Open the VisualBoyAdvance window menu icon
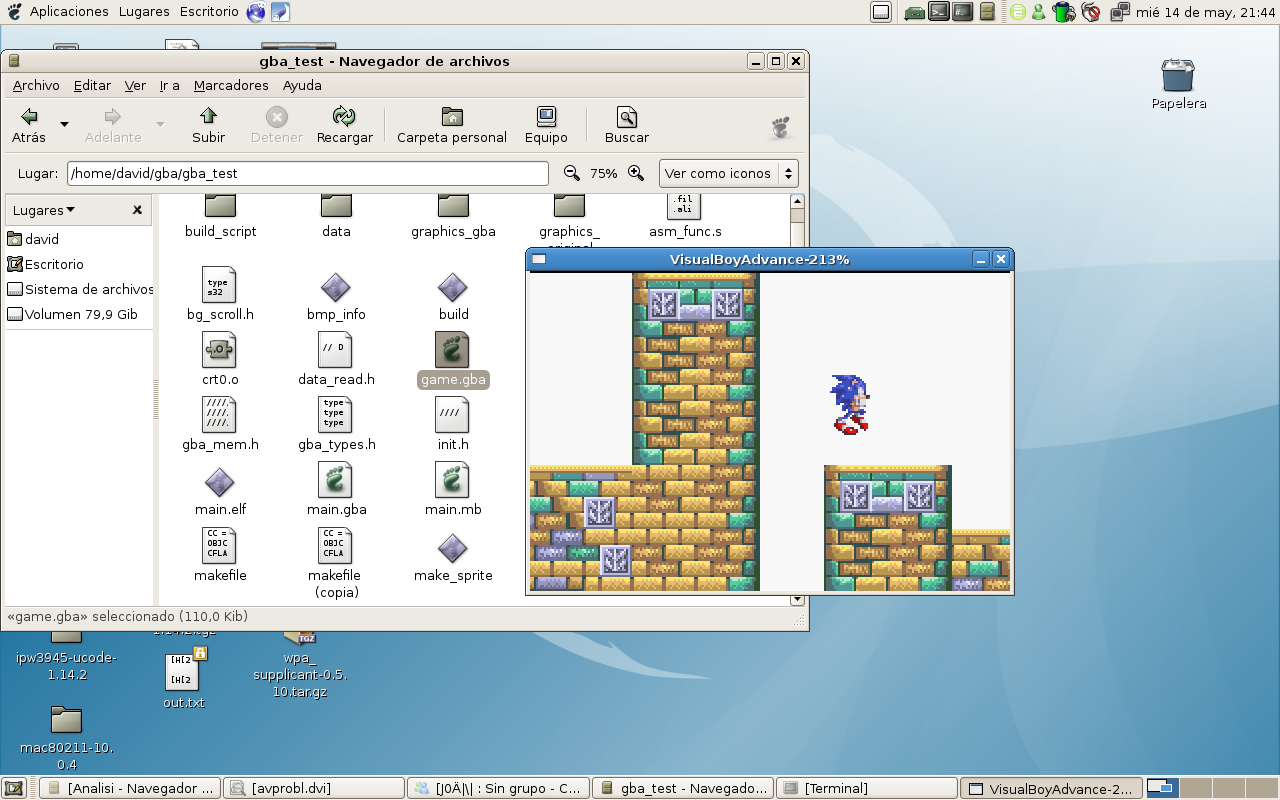The height and width of the screenshot is (800, 1280). 539,259
